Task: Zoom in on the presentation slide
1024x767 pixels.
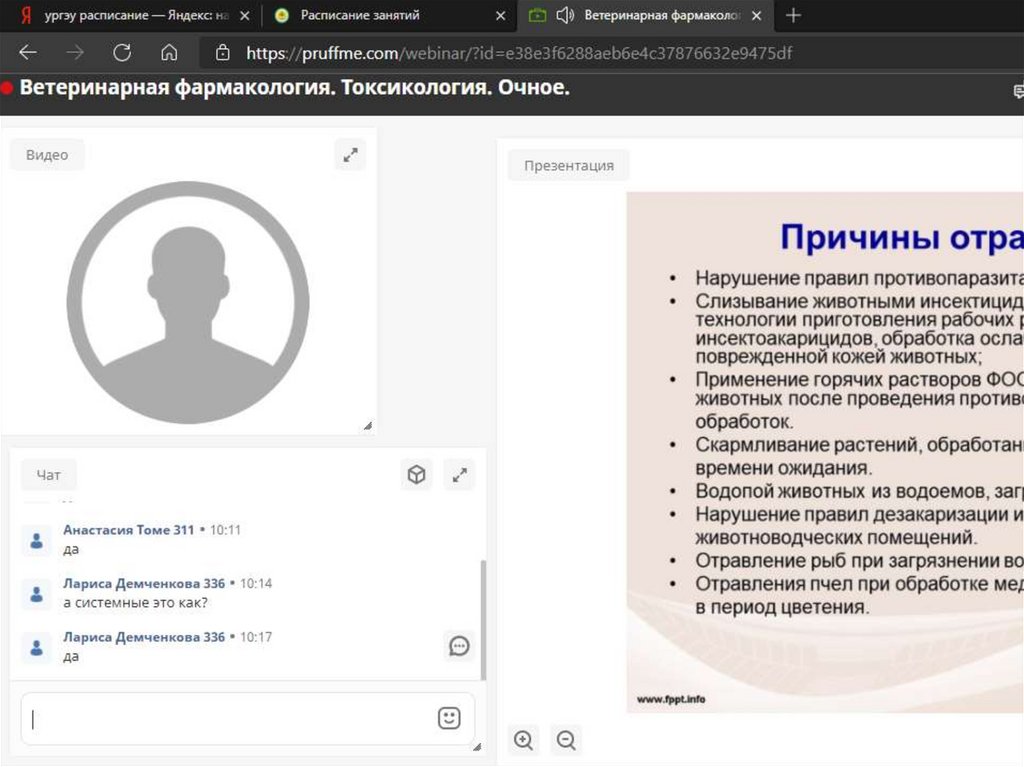Action: click(523, 740)
